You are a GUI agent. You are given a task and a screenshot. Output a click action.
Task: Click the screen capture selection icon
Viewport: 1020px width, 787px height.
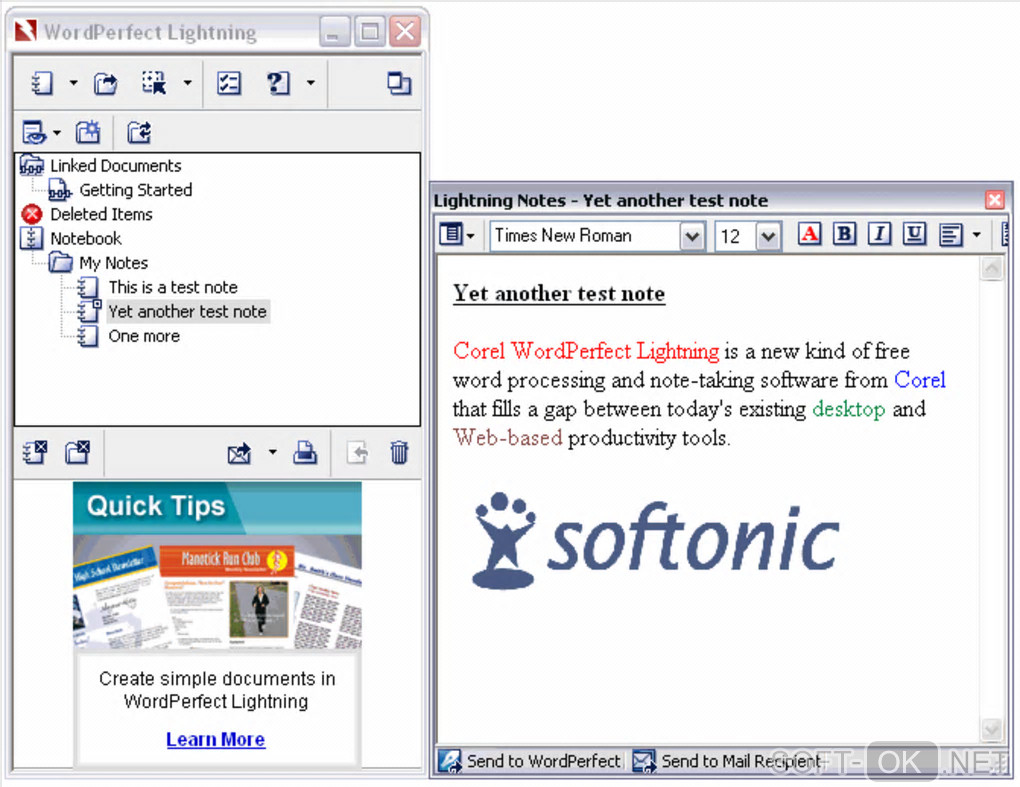[x=154, y=83]
